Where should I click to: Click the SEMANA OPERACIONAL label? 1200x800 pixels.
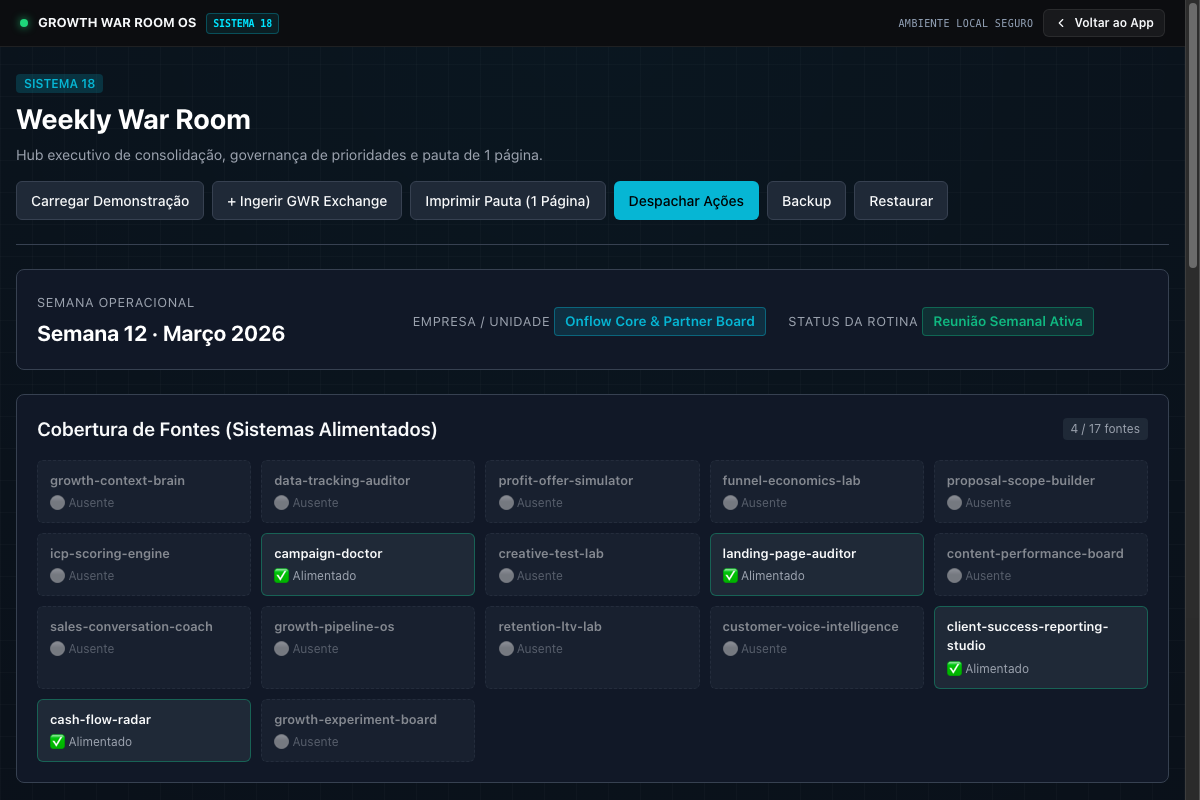click(x=116, y=303)
